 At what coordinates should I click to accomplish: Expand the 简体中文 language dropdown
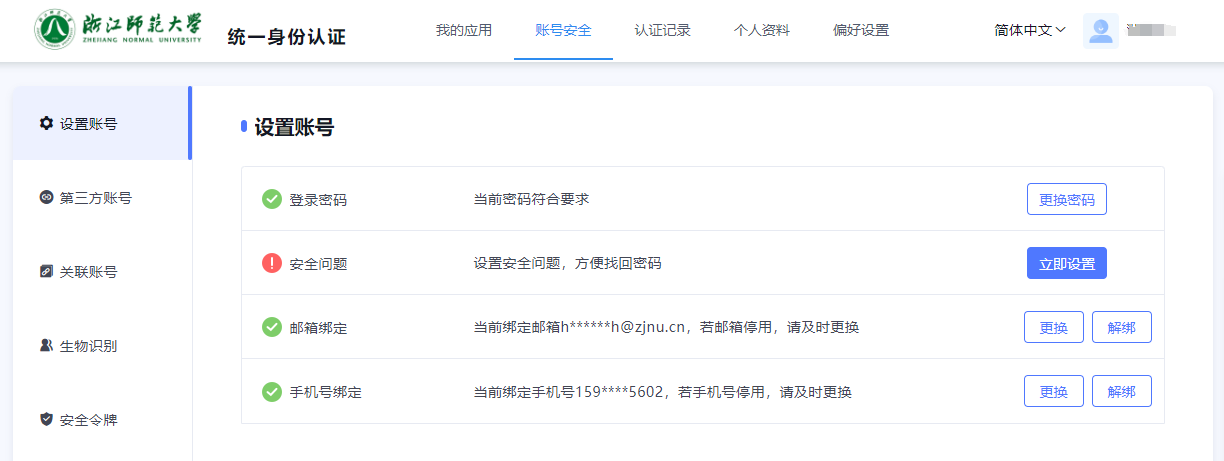point(1030,31)
